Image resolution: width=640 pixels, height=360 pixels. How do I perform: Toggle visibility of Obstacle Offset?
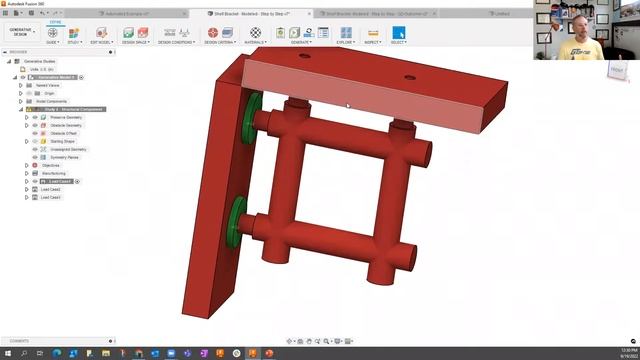pos(35,133)
